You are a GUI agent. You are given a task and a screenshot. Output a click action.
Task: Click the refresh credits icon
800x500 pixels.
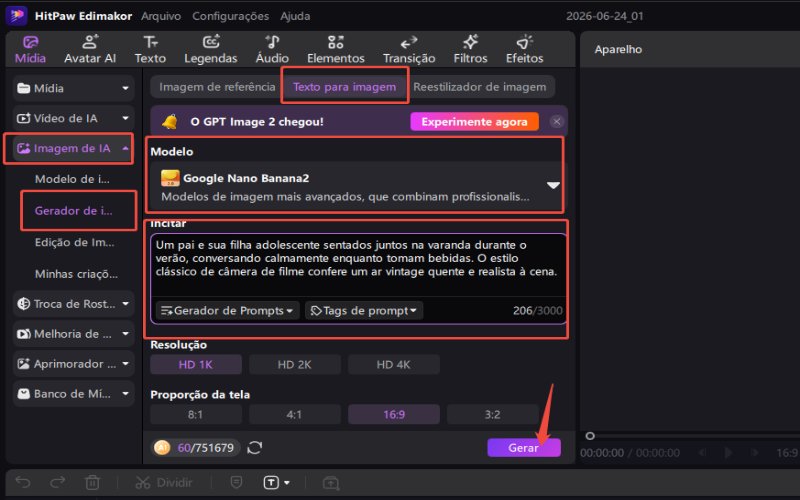[255, 448]
